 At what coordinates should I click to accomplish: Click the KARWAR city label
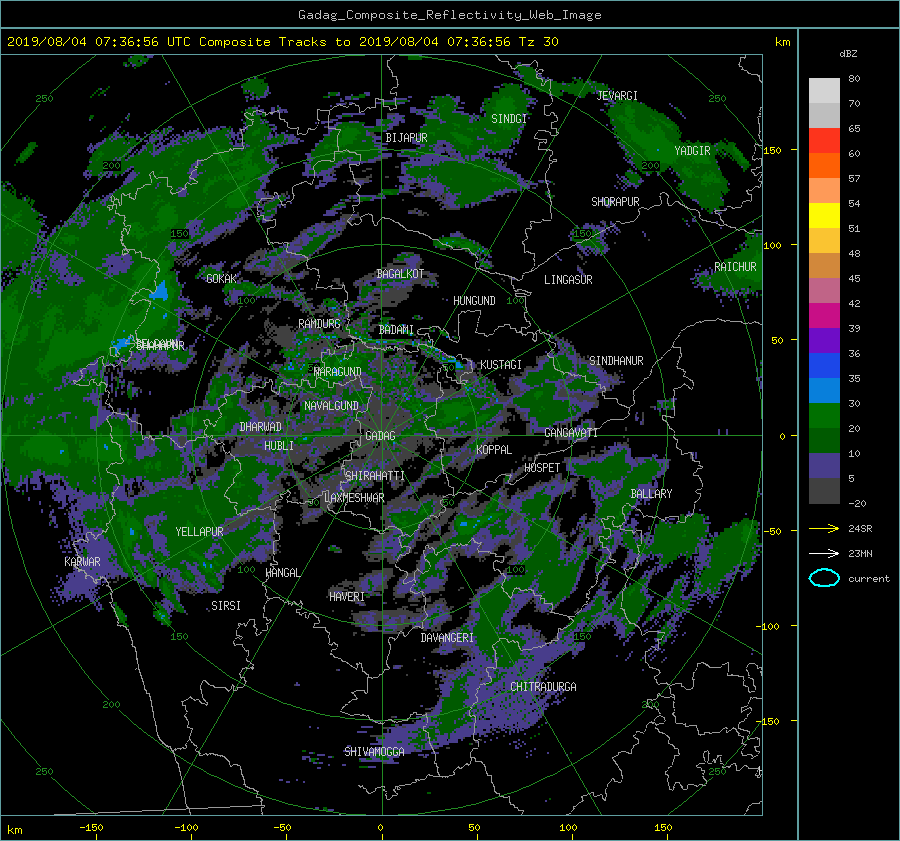pyautogui.click(x=82, y=562)
